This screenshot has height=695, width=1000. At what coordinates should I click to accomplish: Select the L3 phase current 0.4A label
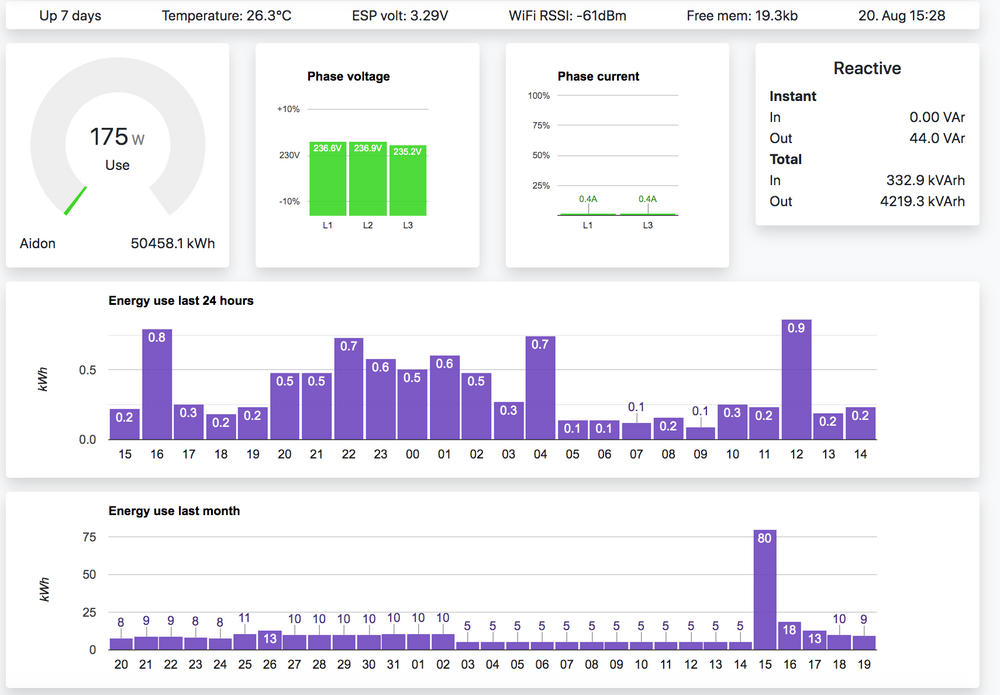(x=648, y=199)
